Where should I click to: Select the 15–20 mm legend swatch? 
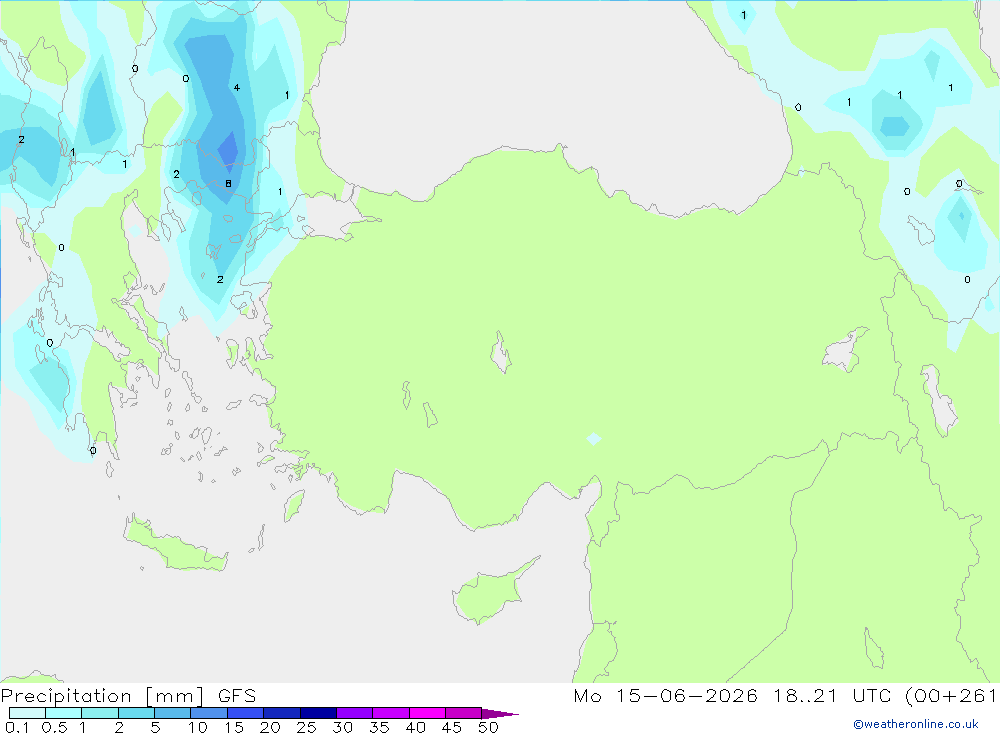click(246, 713)
